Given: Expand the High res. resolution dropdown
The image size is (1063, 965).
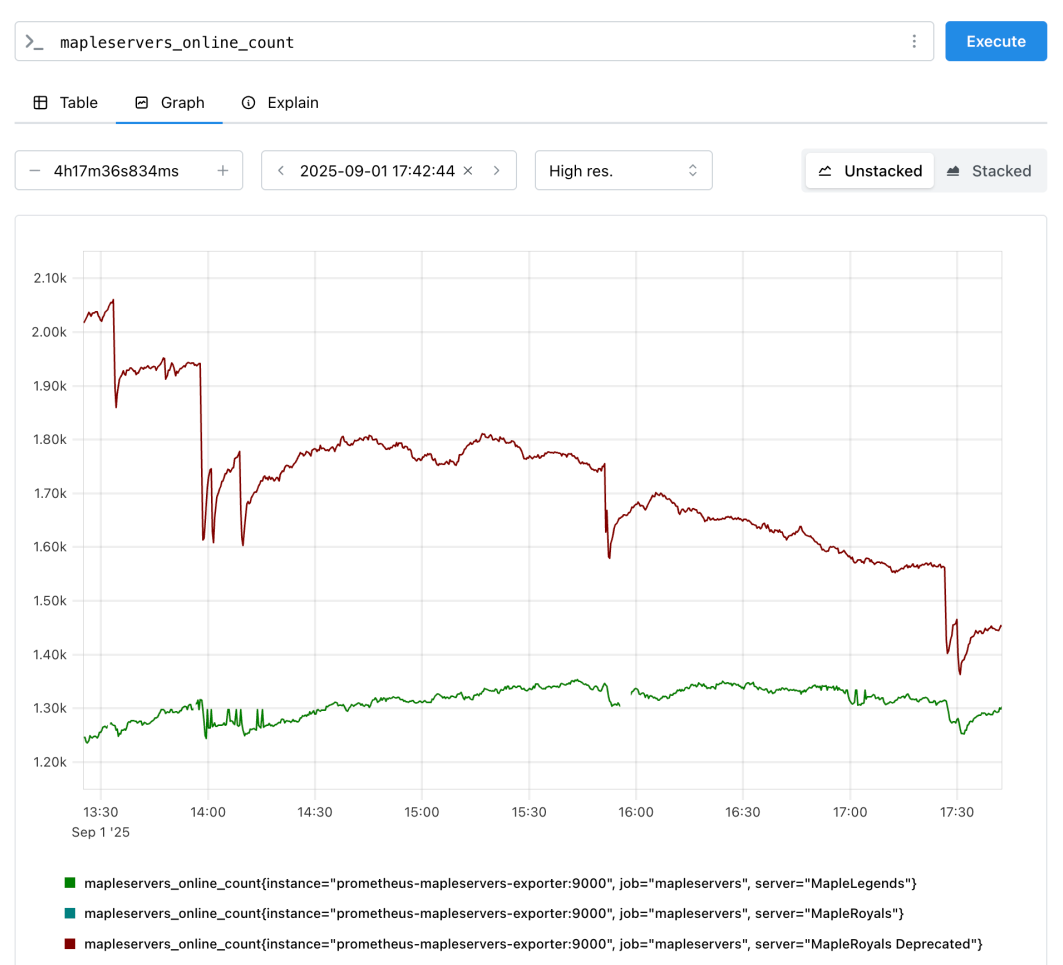Looking at the screenshot, I should 623,171.
